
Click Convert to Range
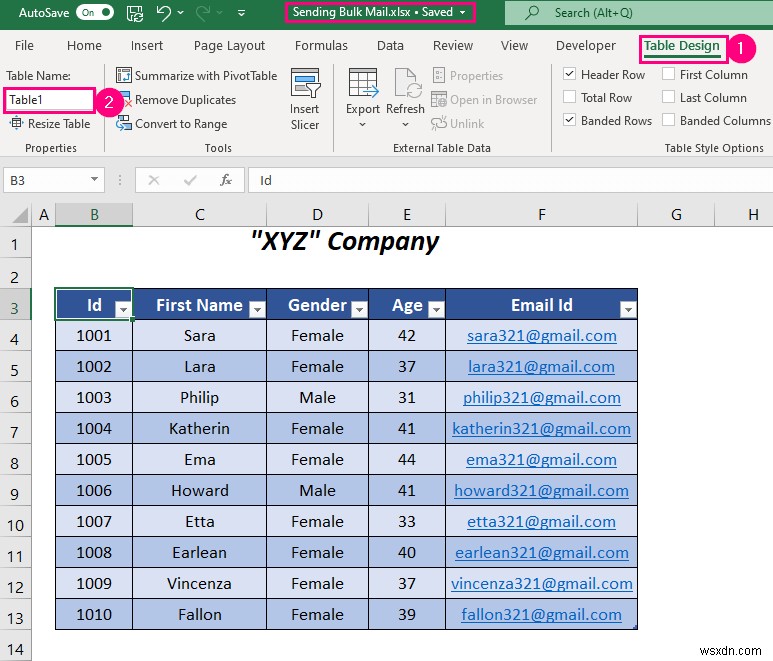[x=172, y=124]
